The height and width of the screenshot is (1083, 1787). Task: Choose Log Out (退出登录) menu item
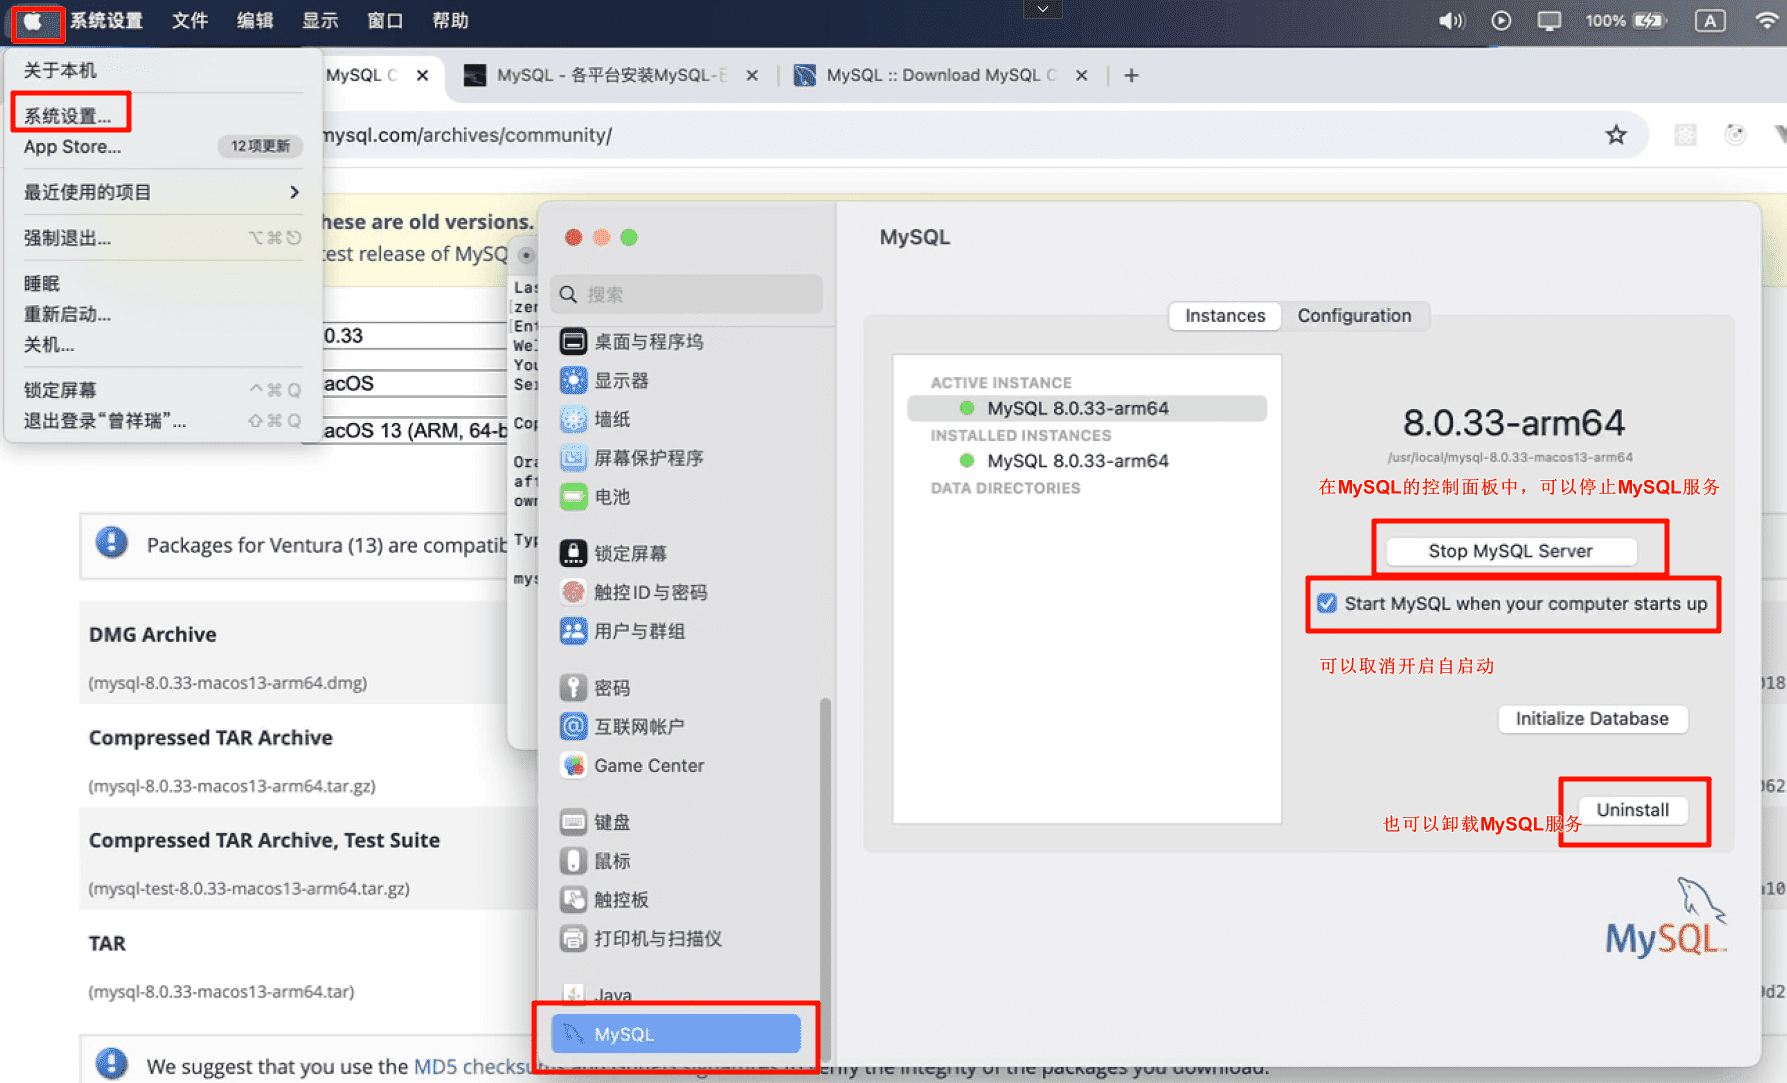click(x=162, y=421)
